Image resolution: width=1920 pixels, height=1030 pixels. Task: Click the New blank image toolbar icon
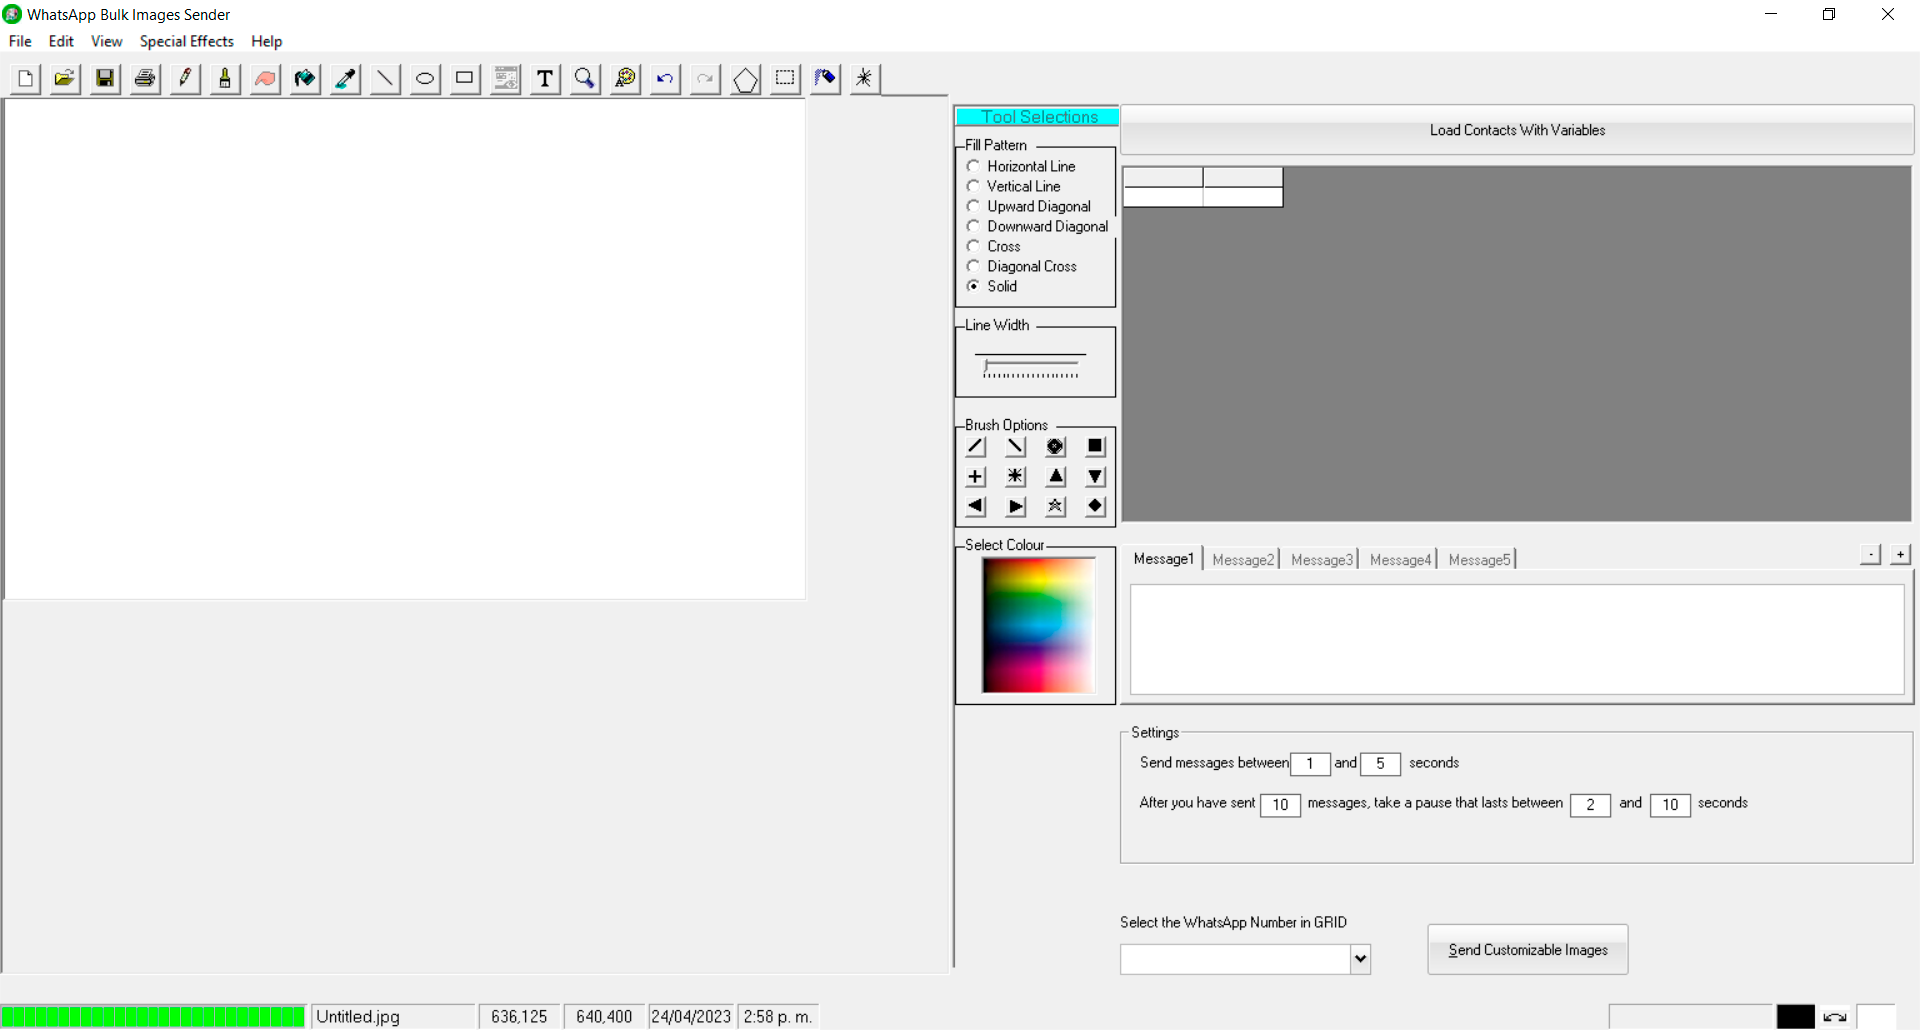click(25, 79)
